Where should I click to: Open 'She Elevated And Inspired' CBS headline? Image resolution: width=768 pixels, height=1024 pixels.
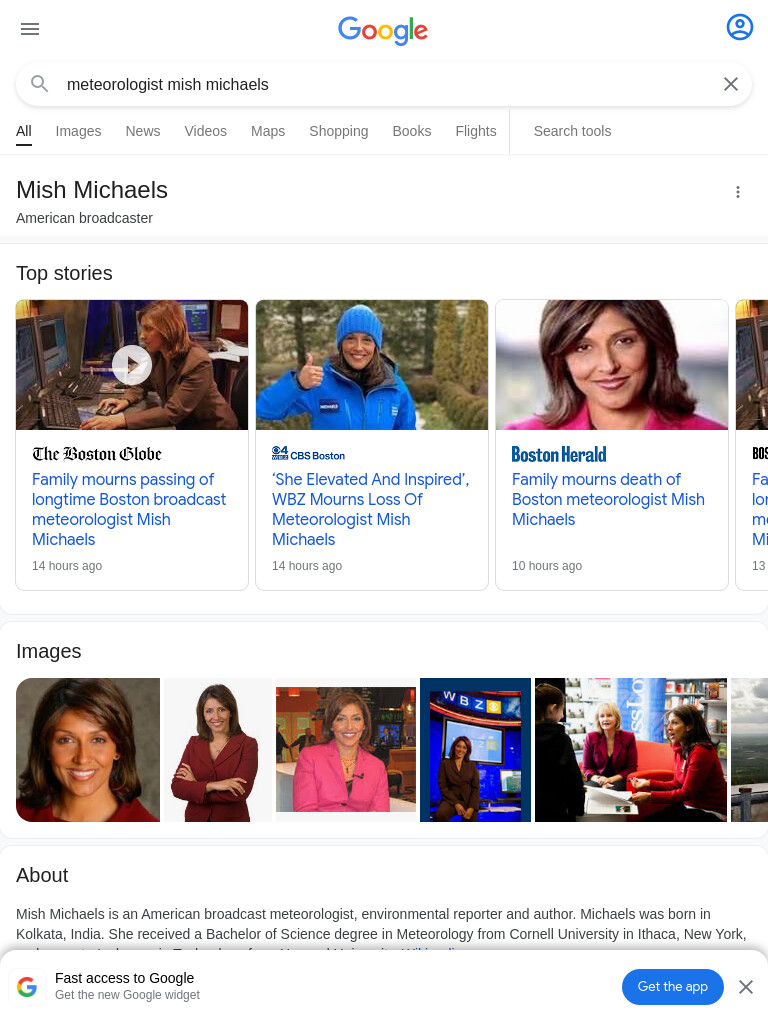[370, 509]
